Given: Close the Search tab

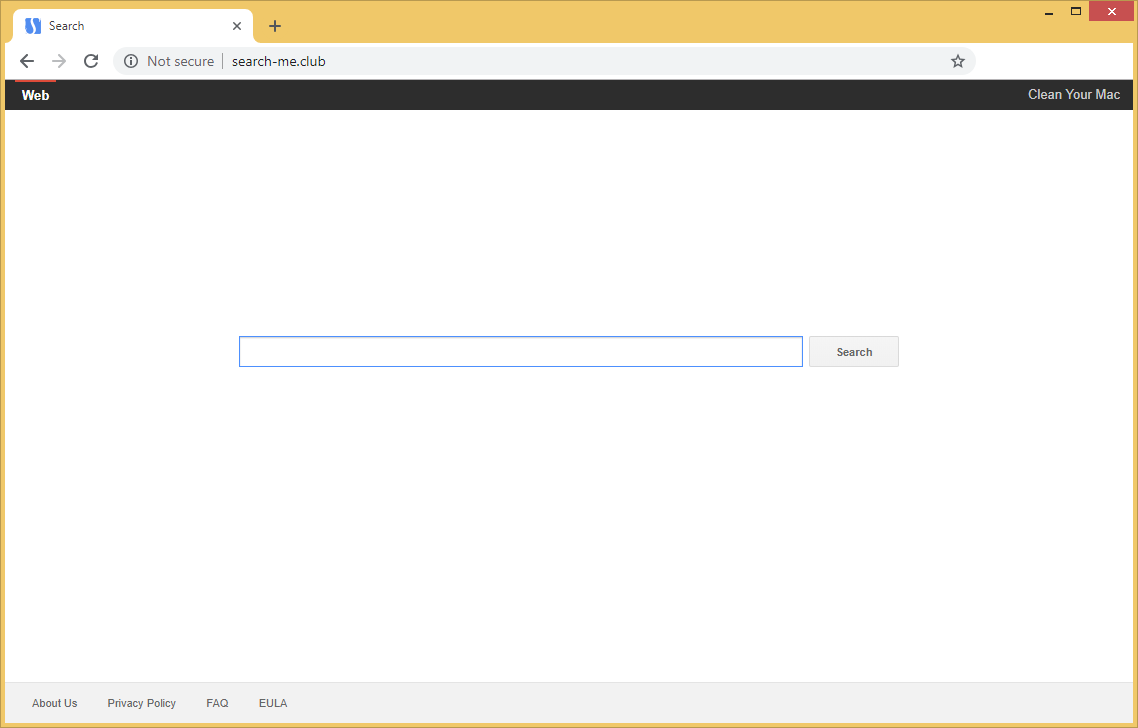Looking at the screenshot, I should coord(237,26).
